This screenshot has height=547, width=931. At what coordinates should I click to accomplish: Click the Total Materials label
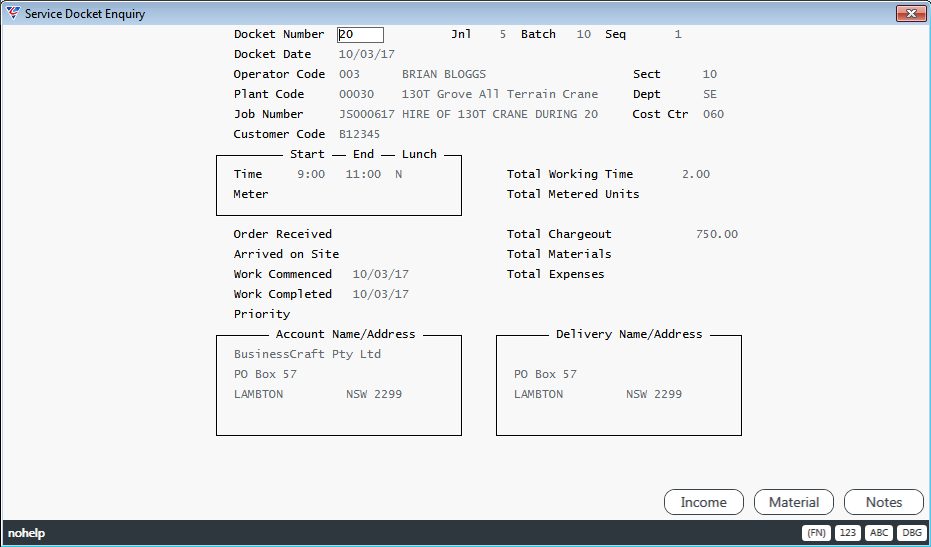point(559,254)
